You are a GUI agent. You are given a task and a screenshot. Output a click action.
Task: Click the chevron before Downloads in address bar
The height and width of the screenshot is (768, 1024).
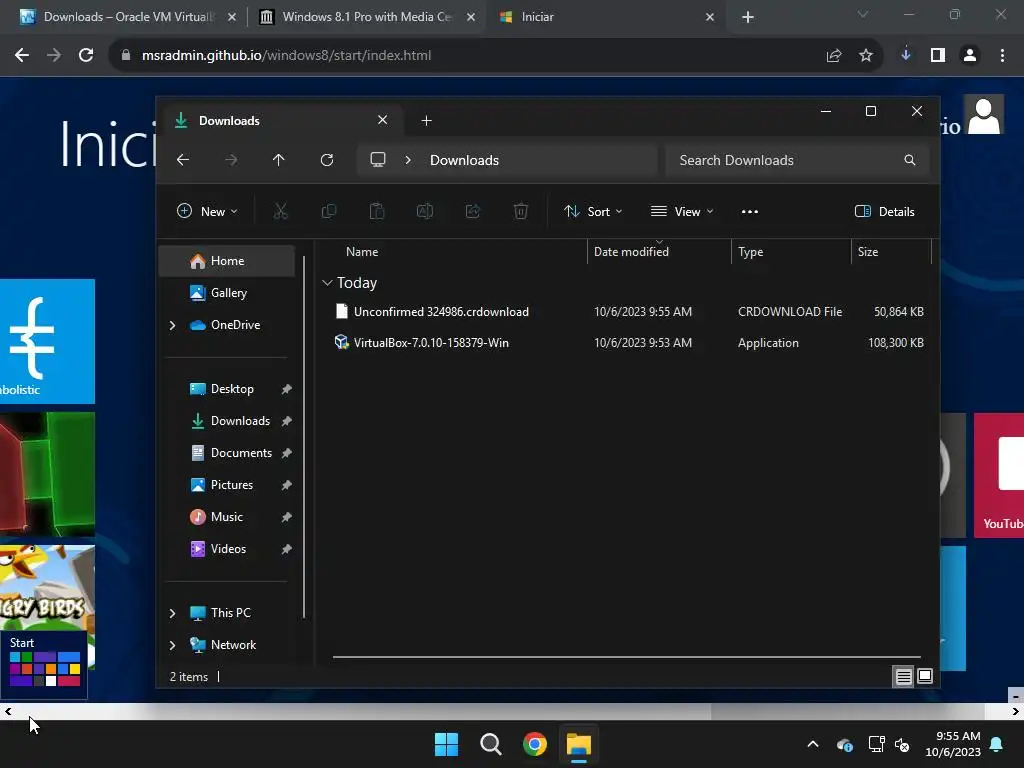408,160
